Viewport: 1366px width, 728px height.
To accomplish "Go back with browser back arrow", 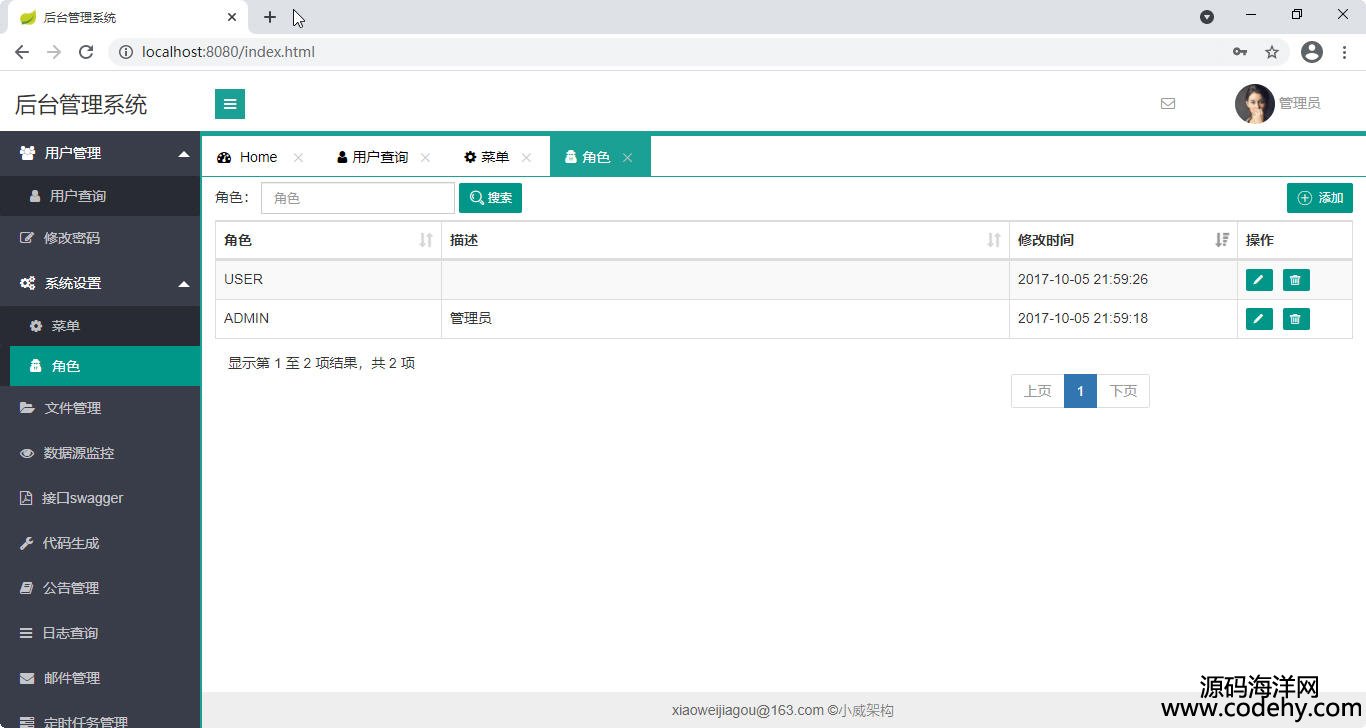I will tap(22, 52).
